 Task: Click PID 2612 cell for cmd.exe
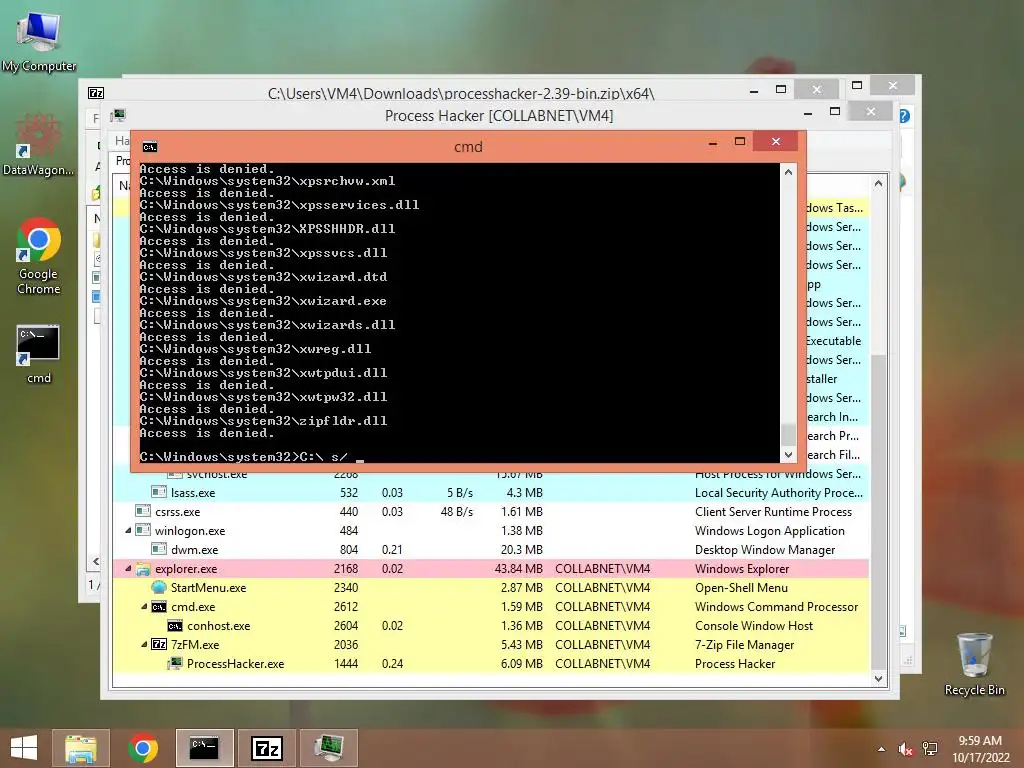[346, 607]
